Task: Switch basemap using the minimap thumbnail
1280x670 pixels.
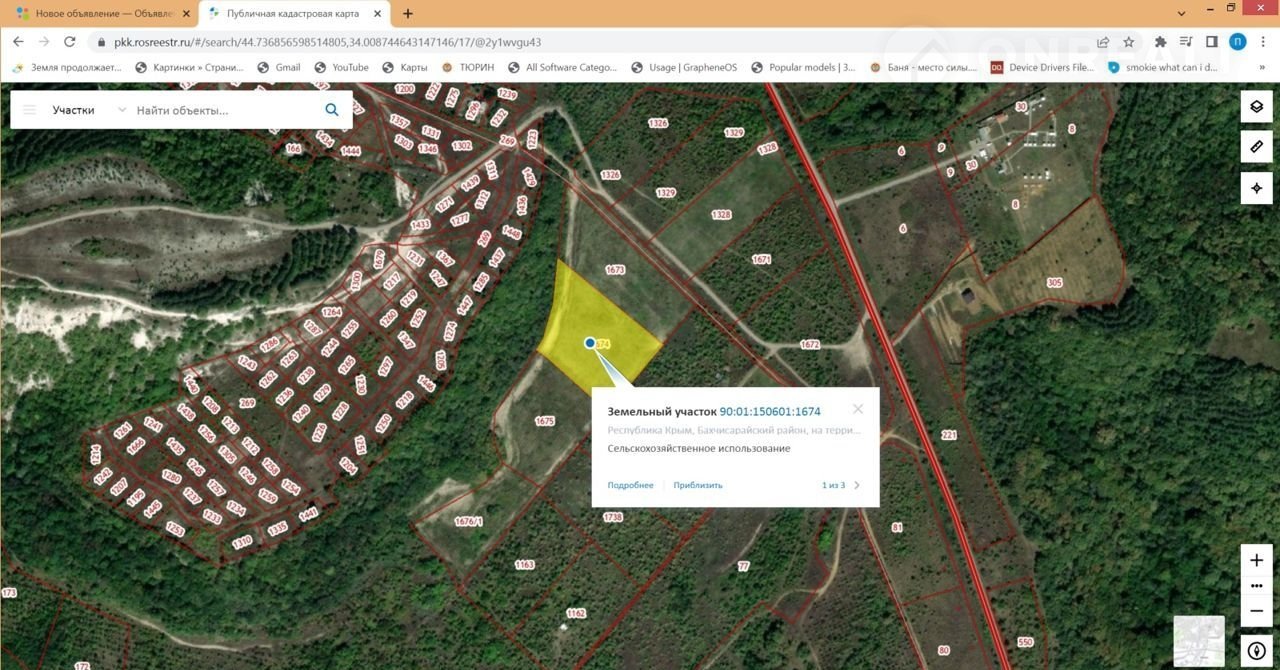Action: (1198, 641)
